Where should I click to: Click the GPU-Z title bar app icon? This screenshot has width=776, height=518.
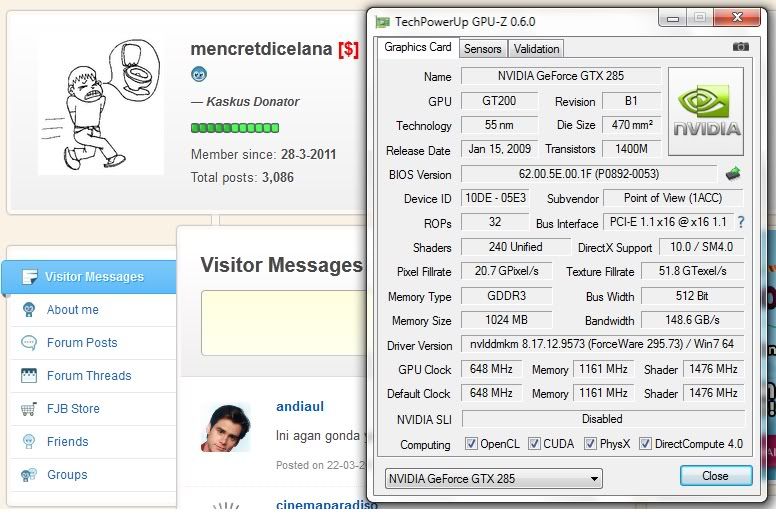click(382, 22)
